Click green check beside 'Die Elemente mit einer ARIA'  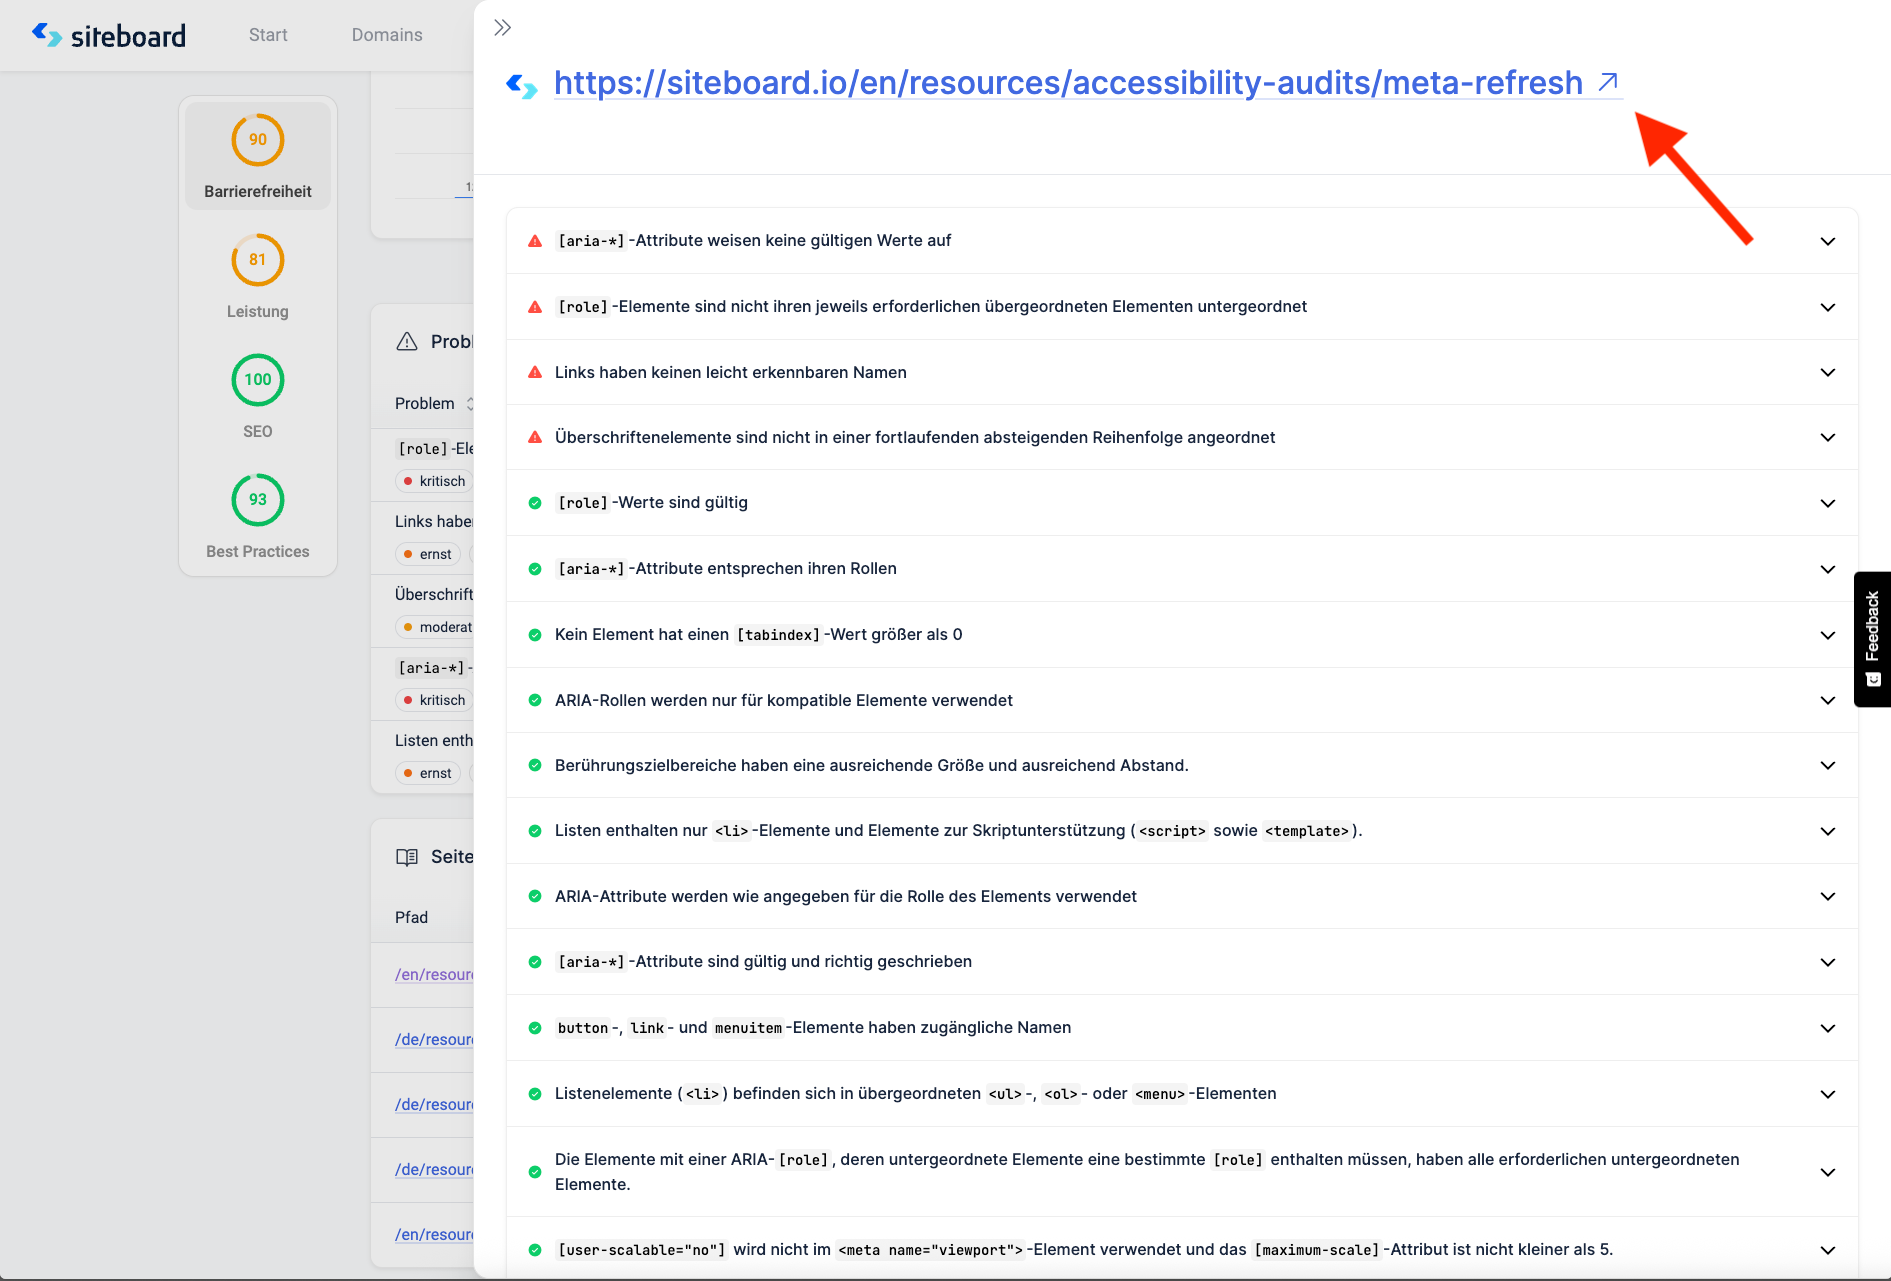535,1172
